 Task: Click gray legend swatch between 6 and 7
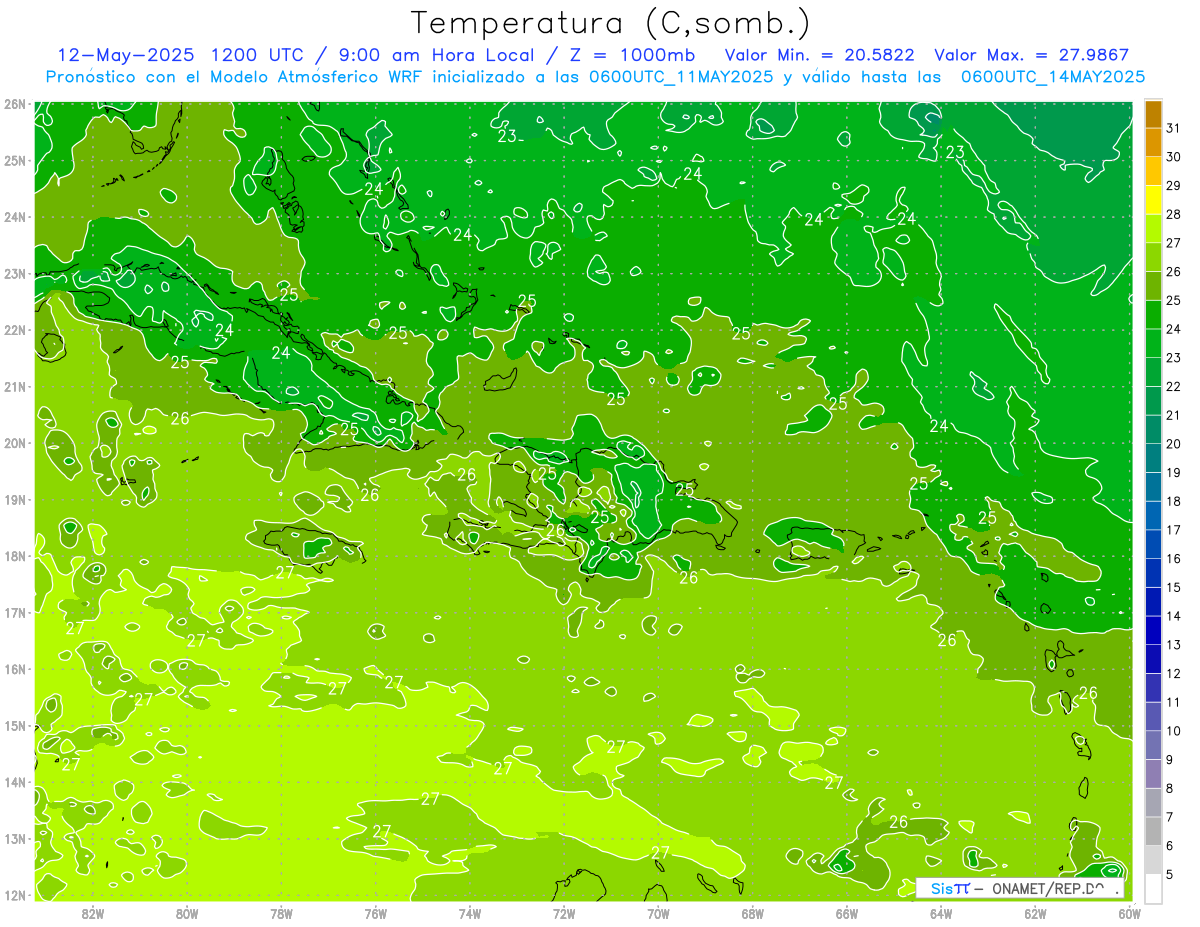pos(1153,830)
